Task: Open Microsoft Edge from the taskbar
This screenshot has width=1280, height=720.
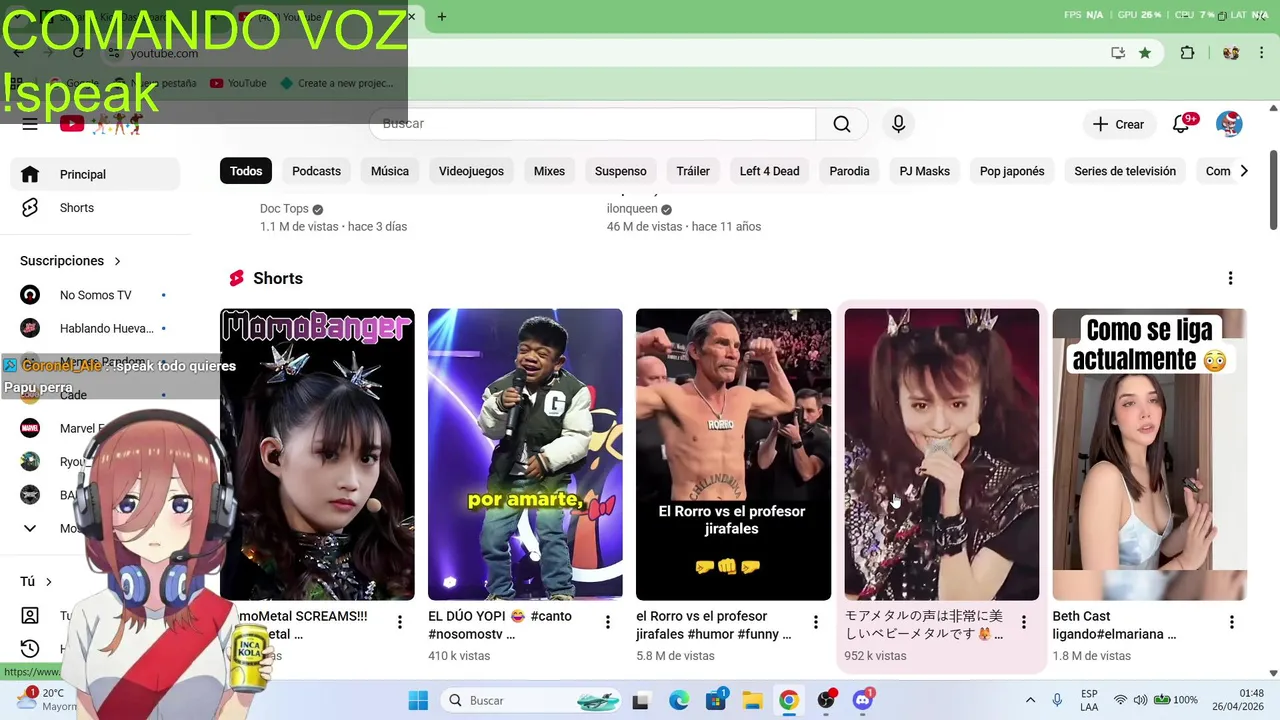Action: [678, 700]
